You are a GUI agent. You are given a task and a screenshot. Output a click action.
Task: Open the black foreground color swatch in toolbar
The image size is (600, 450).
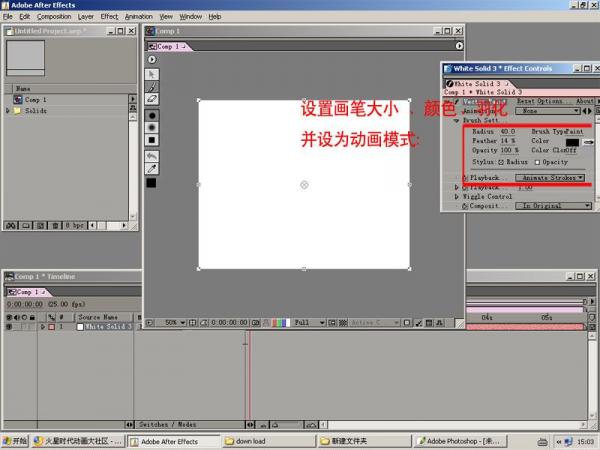pos(151,183)
